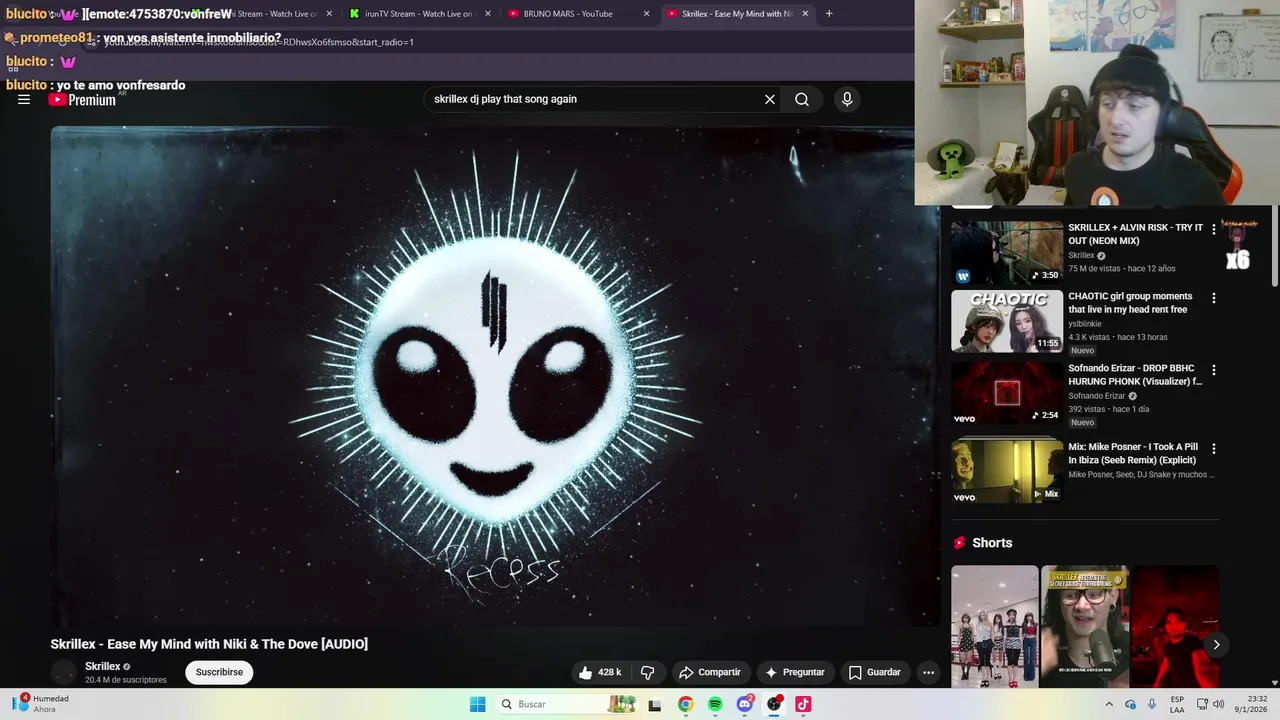Open options menu for CHAOTIC girl group video

[x=1214, y=298]
